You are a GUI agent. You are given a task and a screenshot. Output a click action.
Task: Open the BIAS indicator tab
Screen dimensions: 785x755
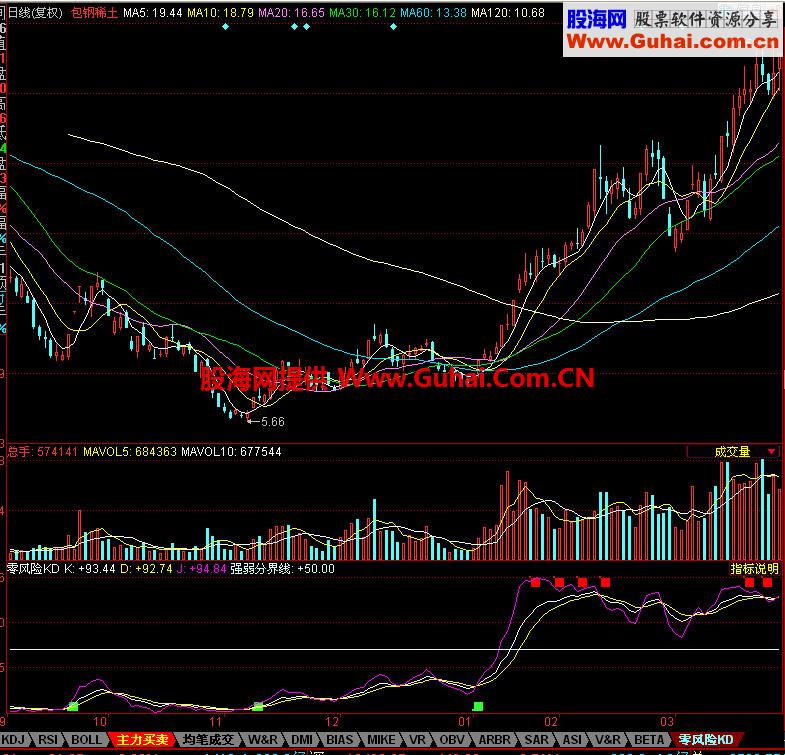coord(339,739)
